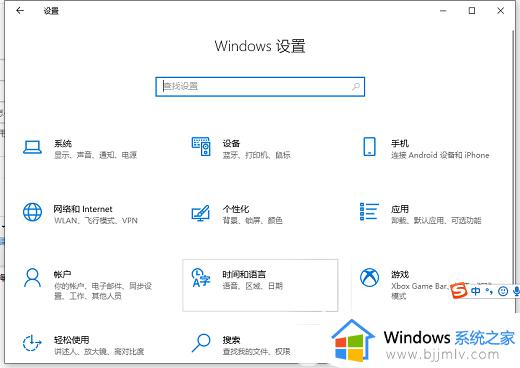
Task: Open 系统 settings title
Action: pyautogui.click(x=63, y=143)
